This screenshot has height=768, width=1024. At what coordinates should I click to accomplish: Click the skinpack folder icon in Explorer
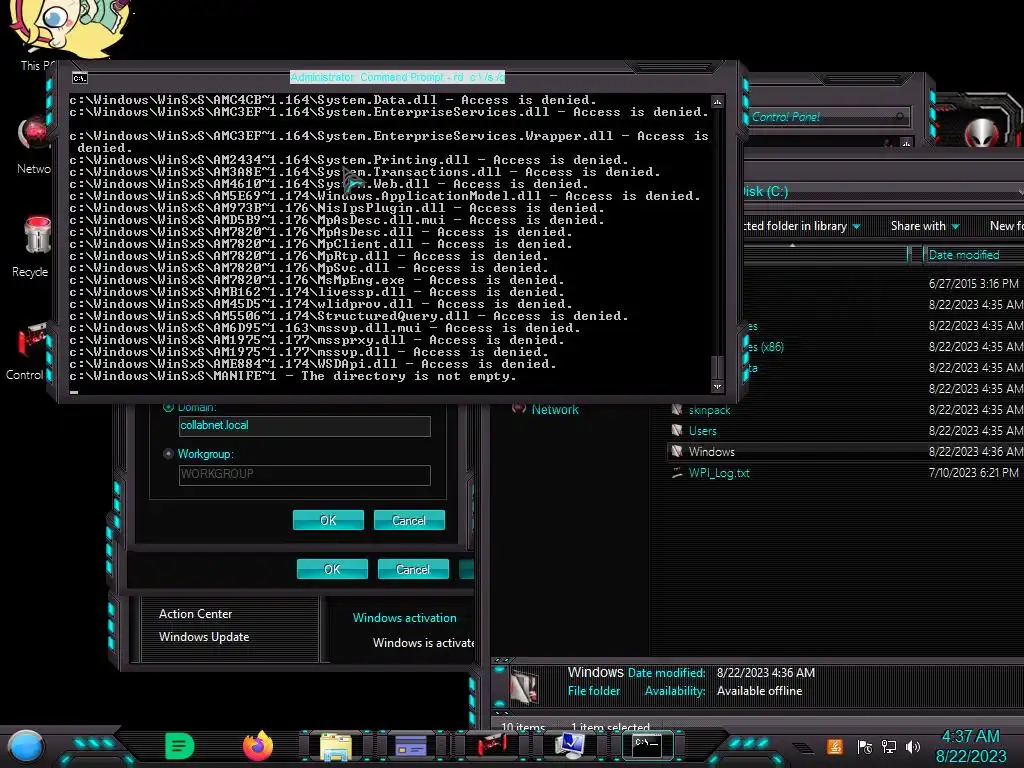[677, 410]
